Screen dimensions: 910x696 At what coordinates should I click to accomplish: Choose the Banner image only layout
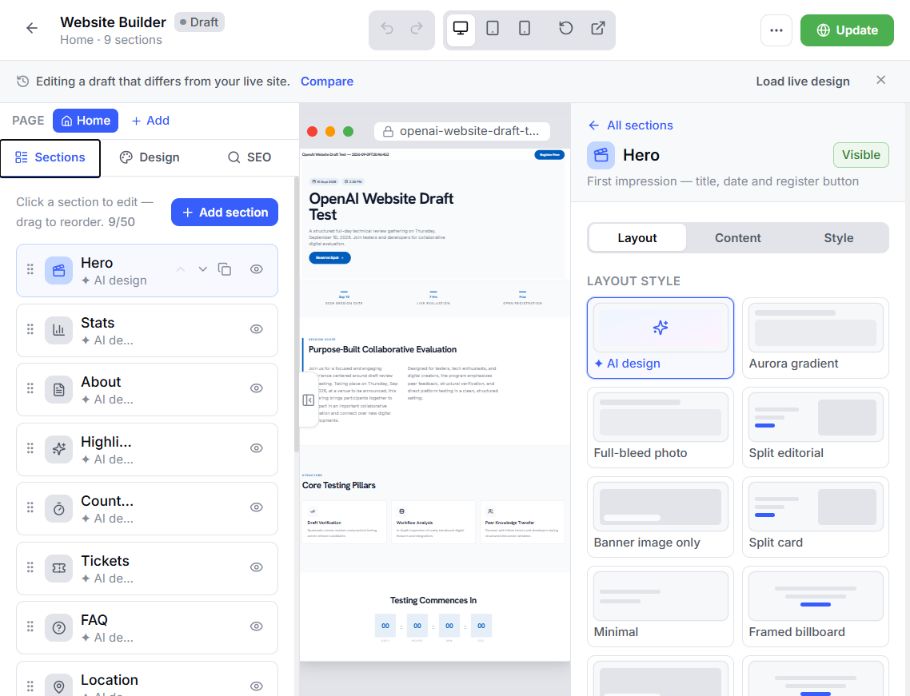pyautogui.click(x=660, y=517)
